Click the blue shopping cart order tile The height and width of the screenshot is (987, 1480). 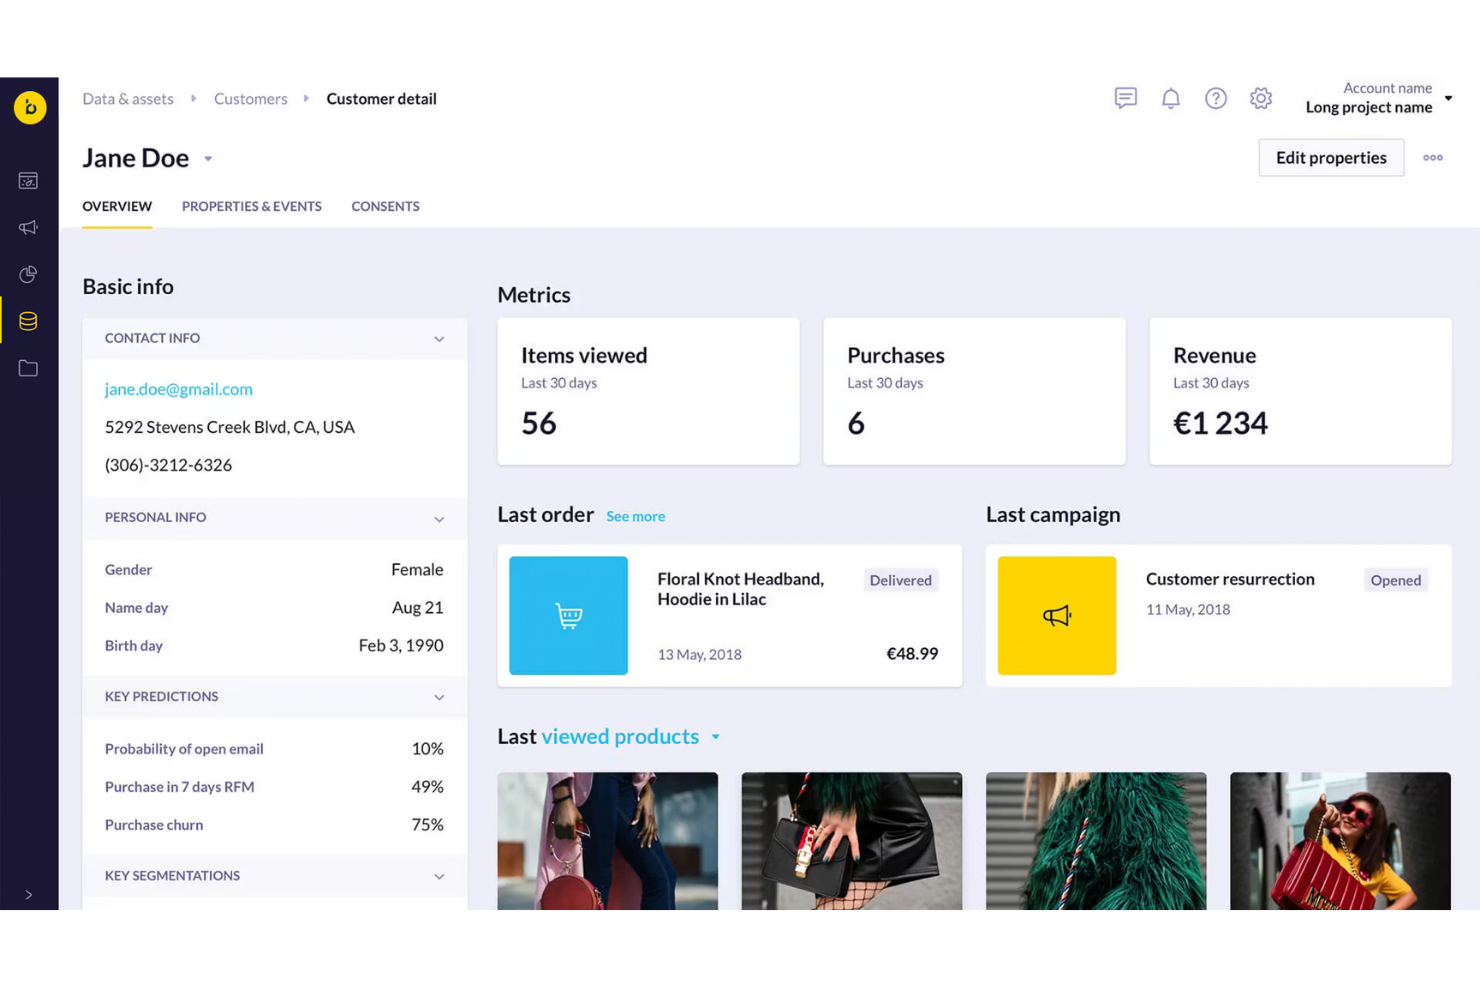(568, 616)
